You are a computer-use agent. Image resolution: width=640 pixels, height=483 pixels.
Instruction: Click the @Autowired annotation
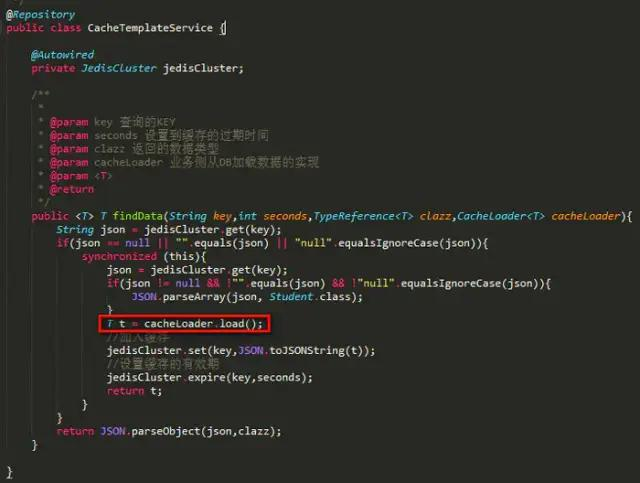click(62, 55)
